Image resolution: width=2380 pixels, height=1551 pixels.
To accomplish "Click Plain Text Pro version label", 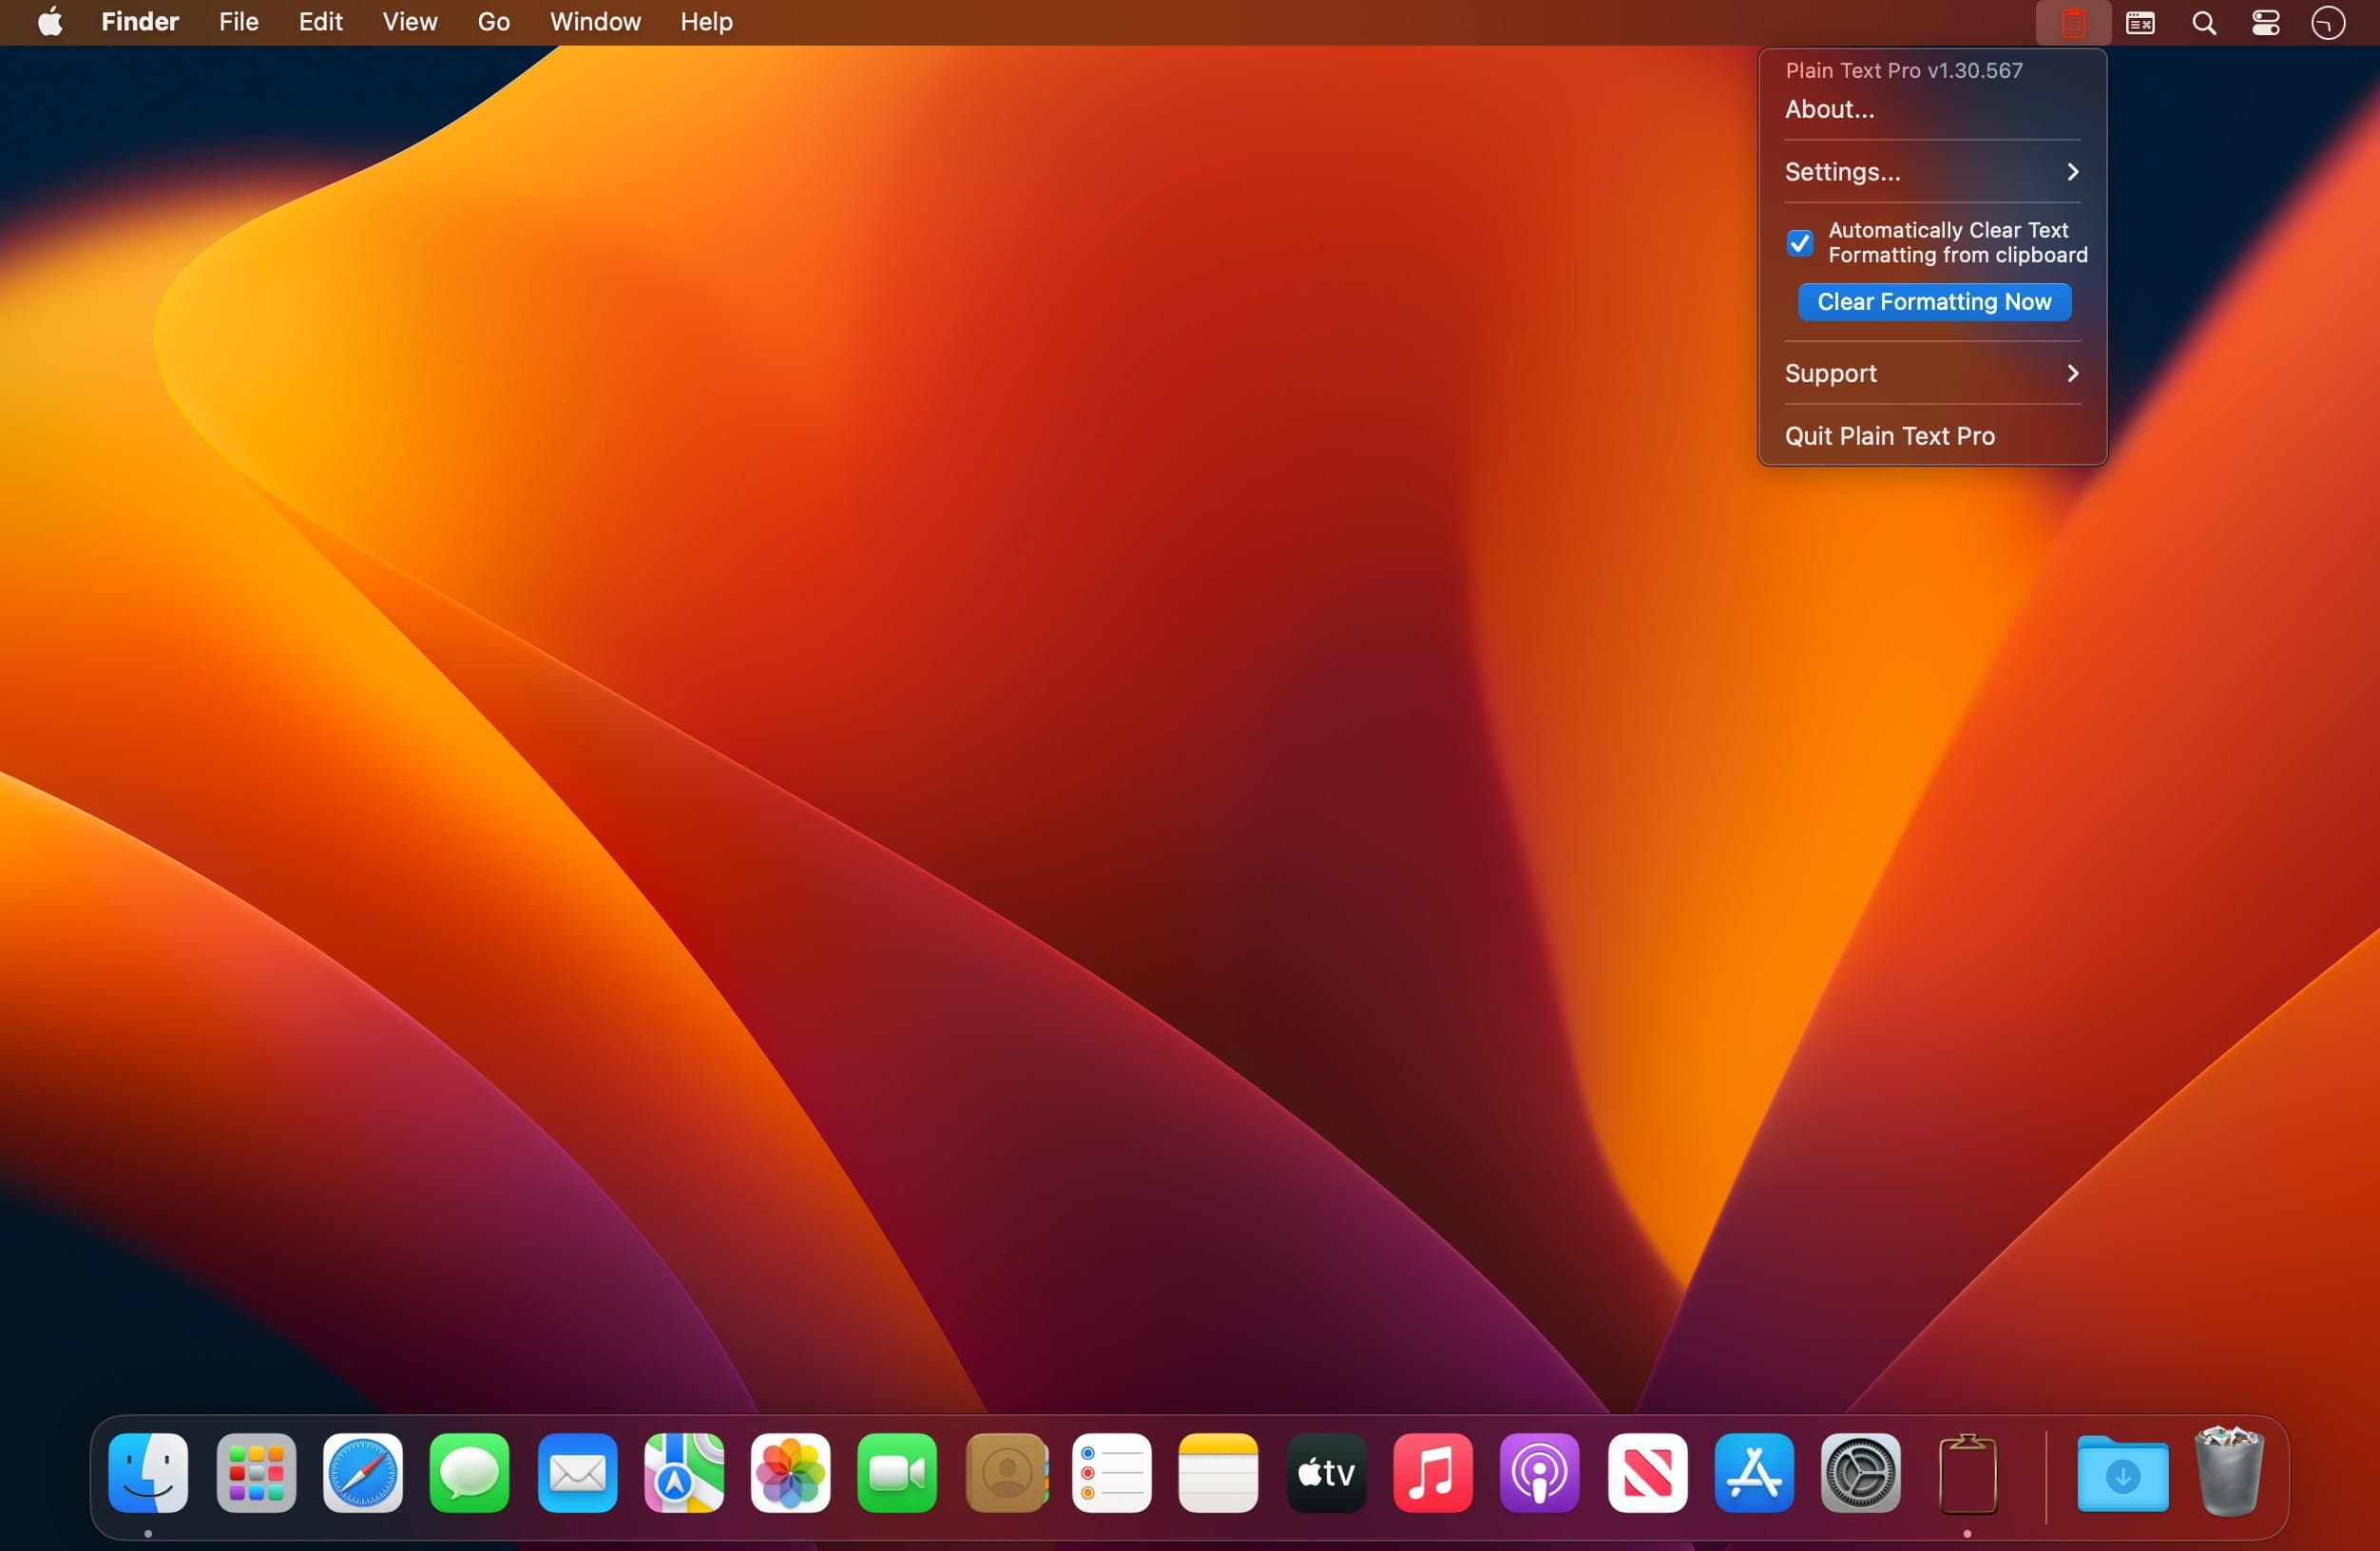I will (x=1903, y=69).
